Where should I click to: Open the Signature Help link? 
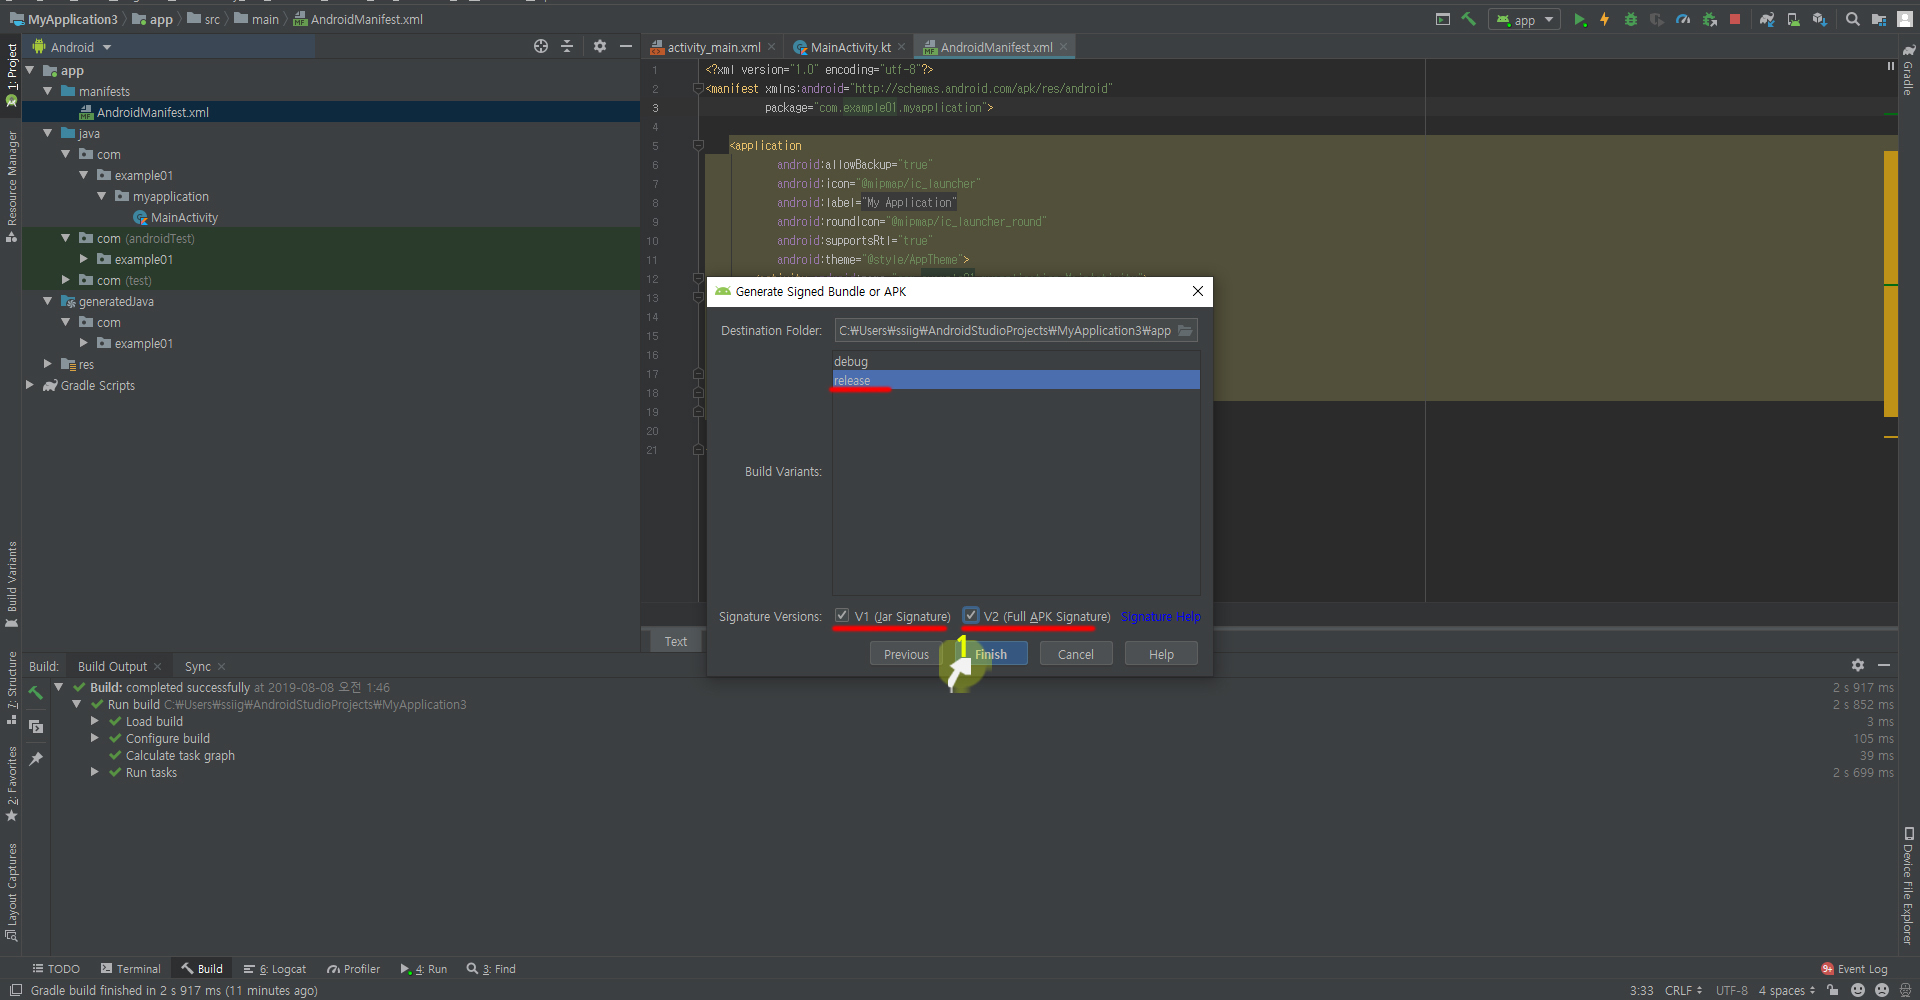point(1160,617)
